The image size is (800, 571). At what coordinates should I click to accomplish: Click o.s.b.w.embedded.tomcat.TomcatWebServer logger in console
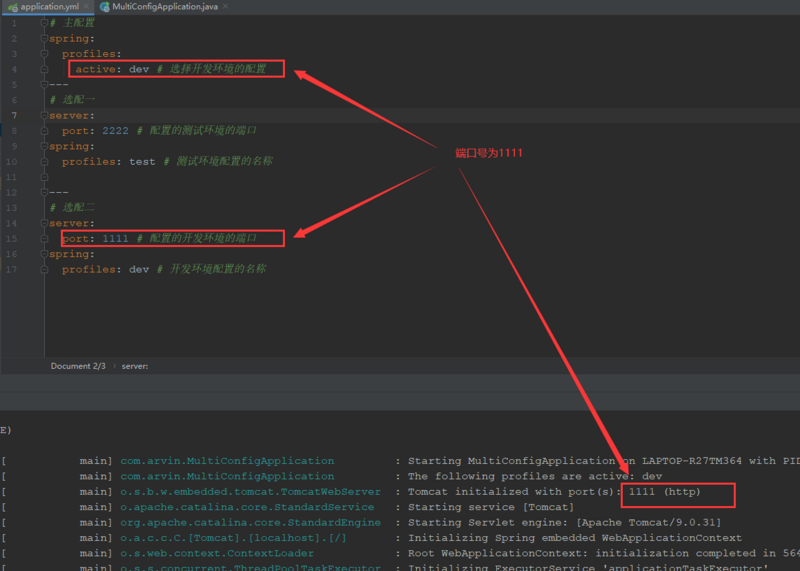251,492
